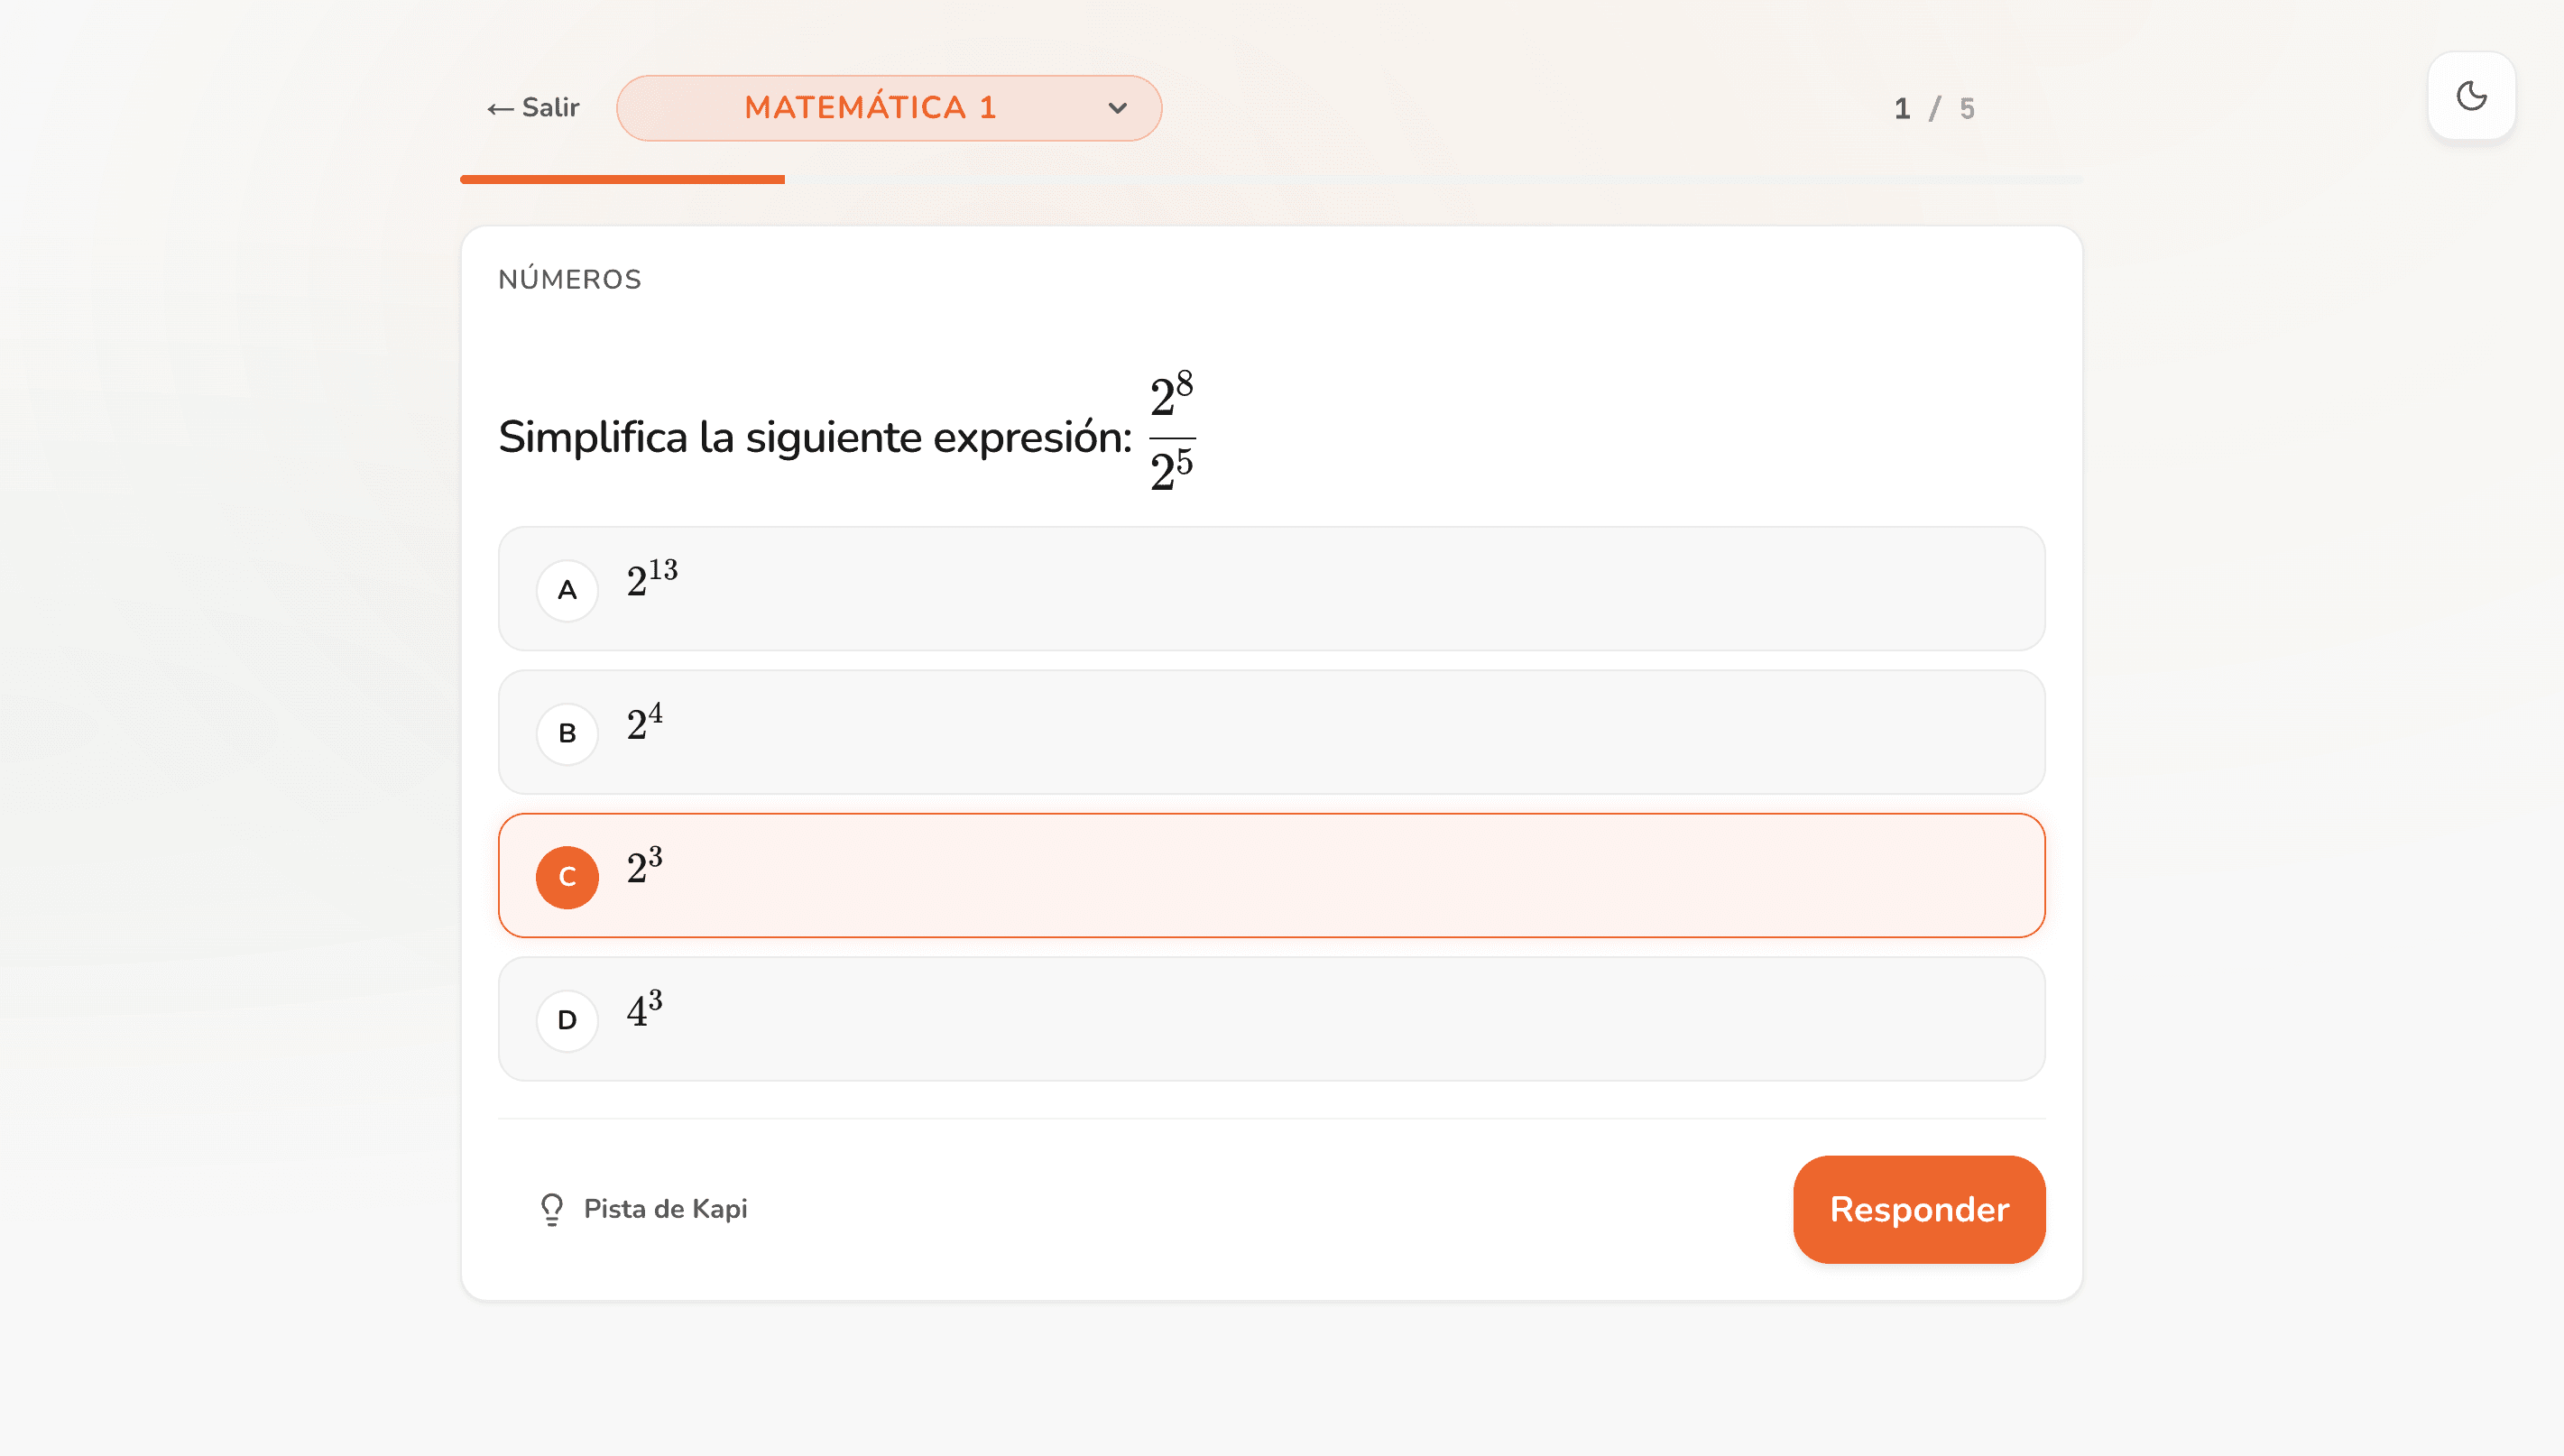Click the Salir exit link

point(533,108)
